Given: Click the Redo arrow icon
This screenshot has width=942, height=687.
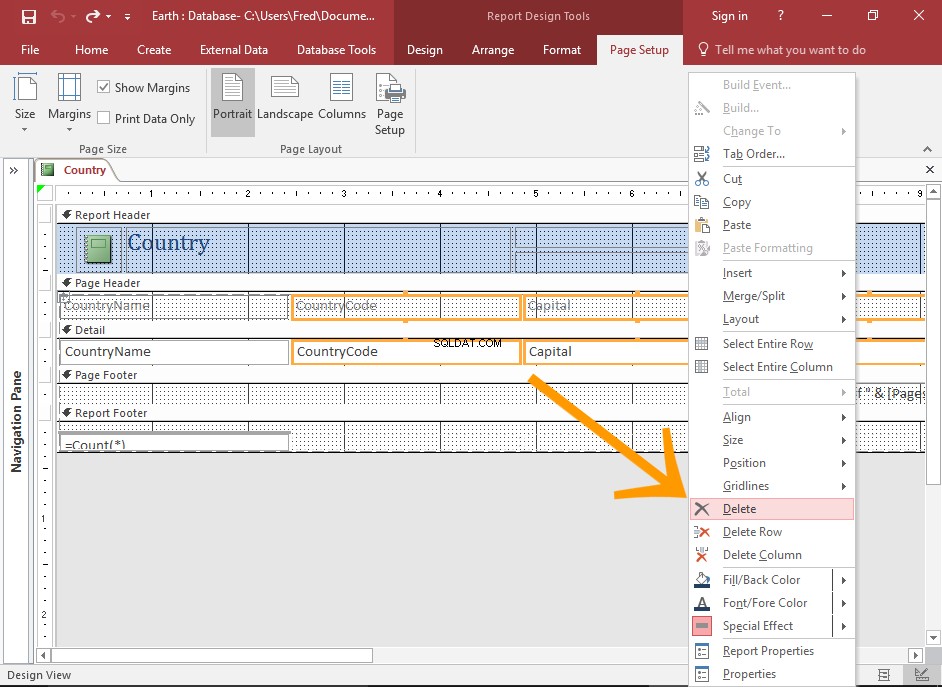Looking at the screenshot, I should 93,16.
